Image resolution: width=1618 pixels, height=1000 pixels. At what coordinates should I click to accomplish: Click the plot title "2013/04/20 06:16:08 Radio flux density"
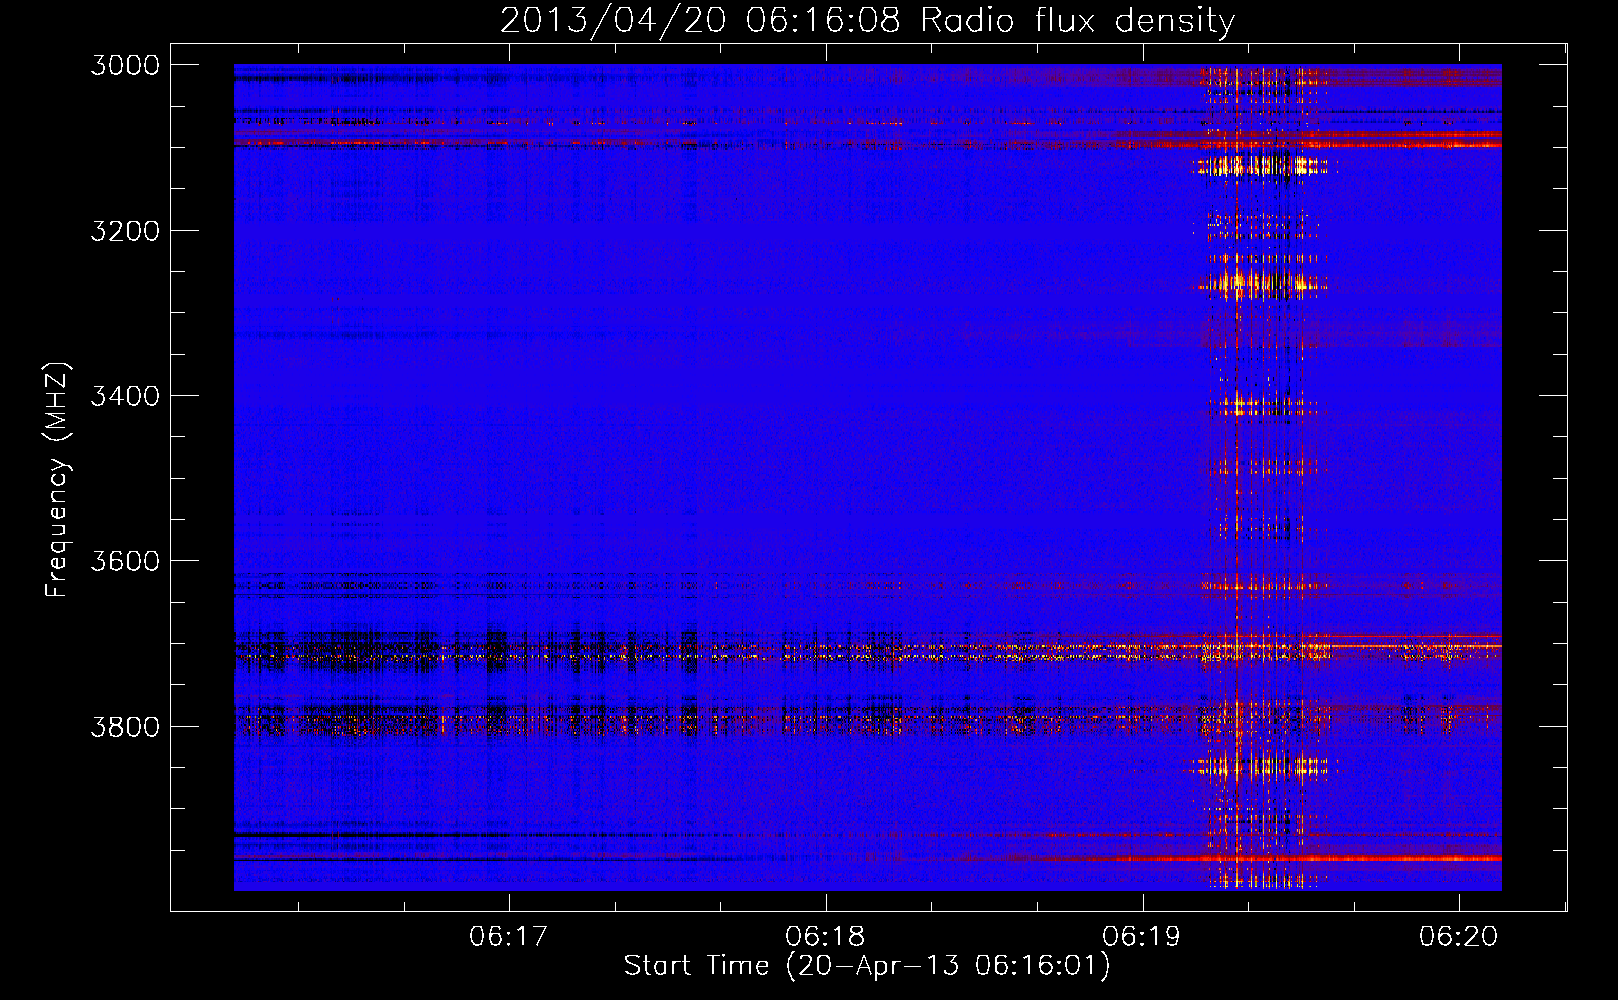(x=867, y=20)
